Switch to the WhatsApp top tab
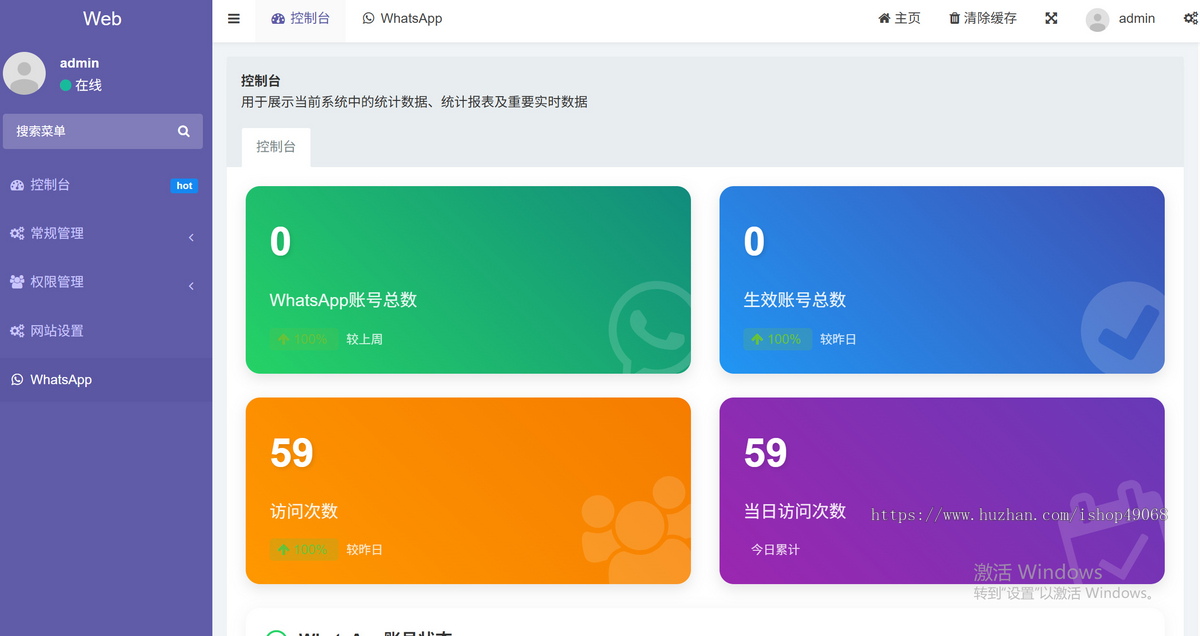1200x636 pixels. pyautogui.click(x=402, y=18)
